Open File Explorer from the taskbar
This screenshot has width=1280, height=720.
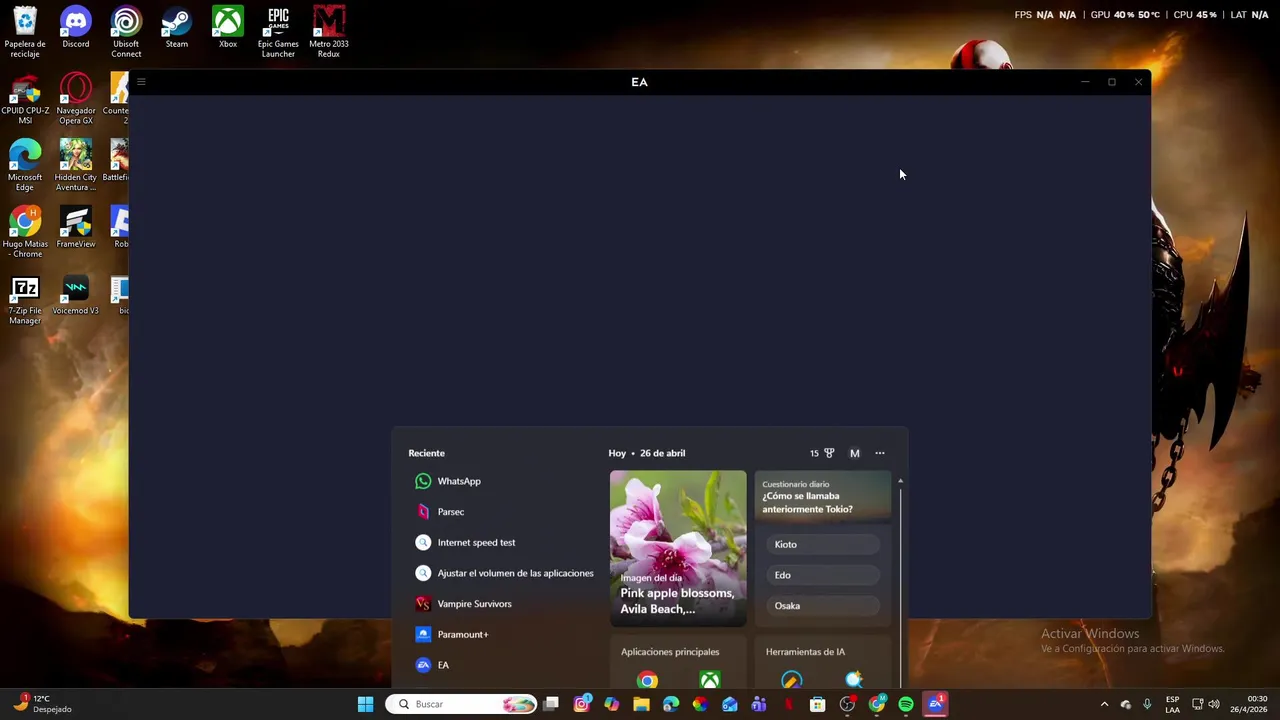pyautogui.click(x=641, y=704)
